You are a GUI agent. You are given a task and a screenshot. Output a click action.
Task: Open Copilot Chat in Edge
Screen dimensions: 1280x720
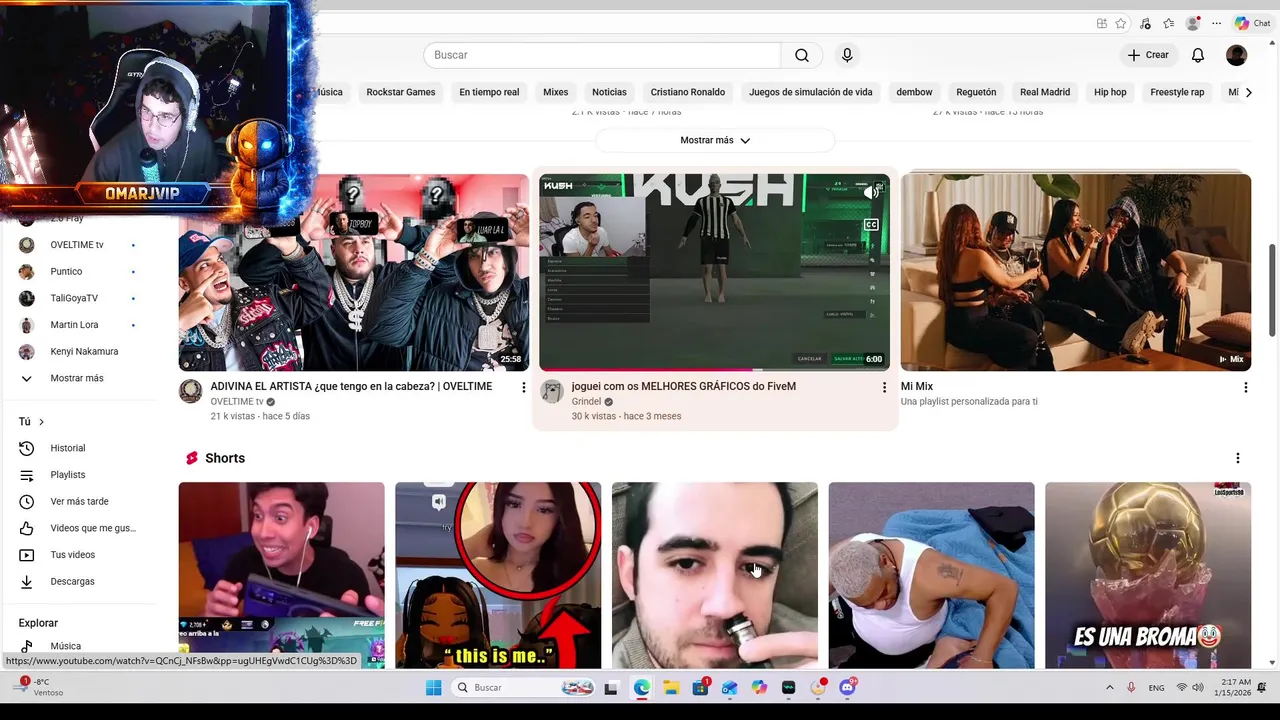(x=1253, y=23)
